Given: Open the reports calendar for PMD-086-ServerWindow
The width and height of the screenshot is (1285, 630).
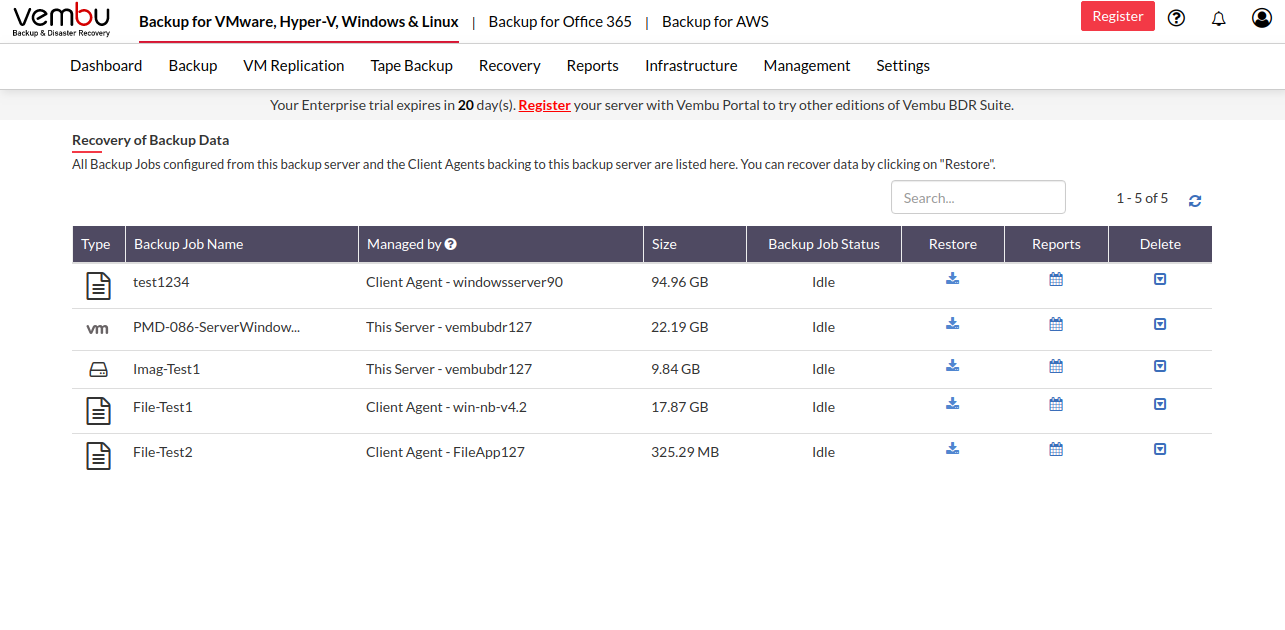Looking at the screenshot, I should click(x=1056, y=324).
